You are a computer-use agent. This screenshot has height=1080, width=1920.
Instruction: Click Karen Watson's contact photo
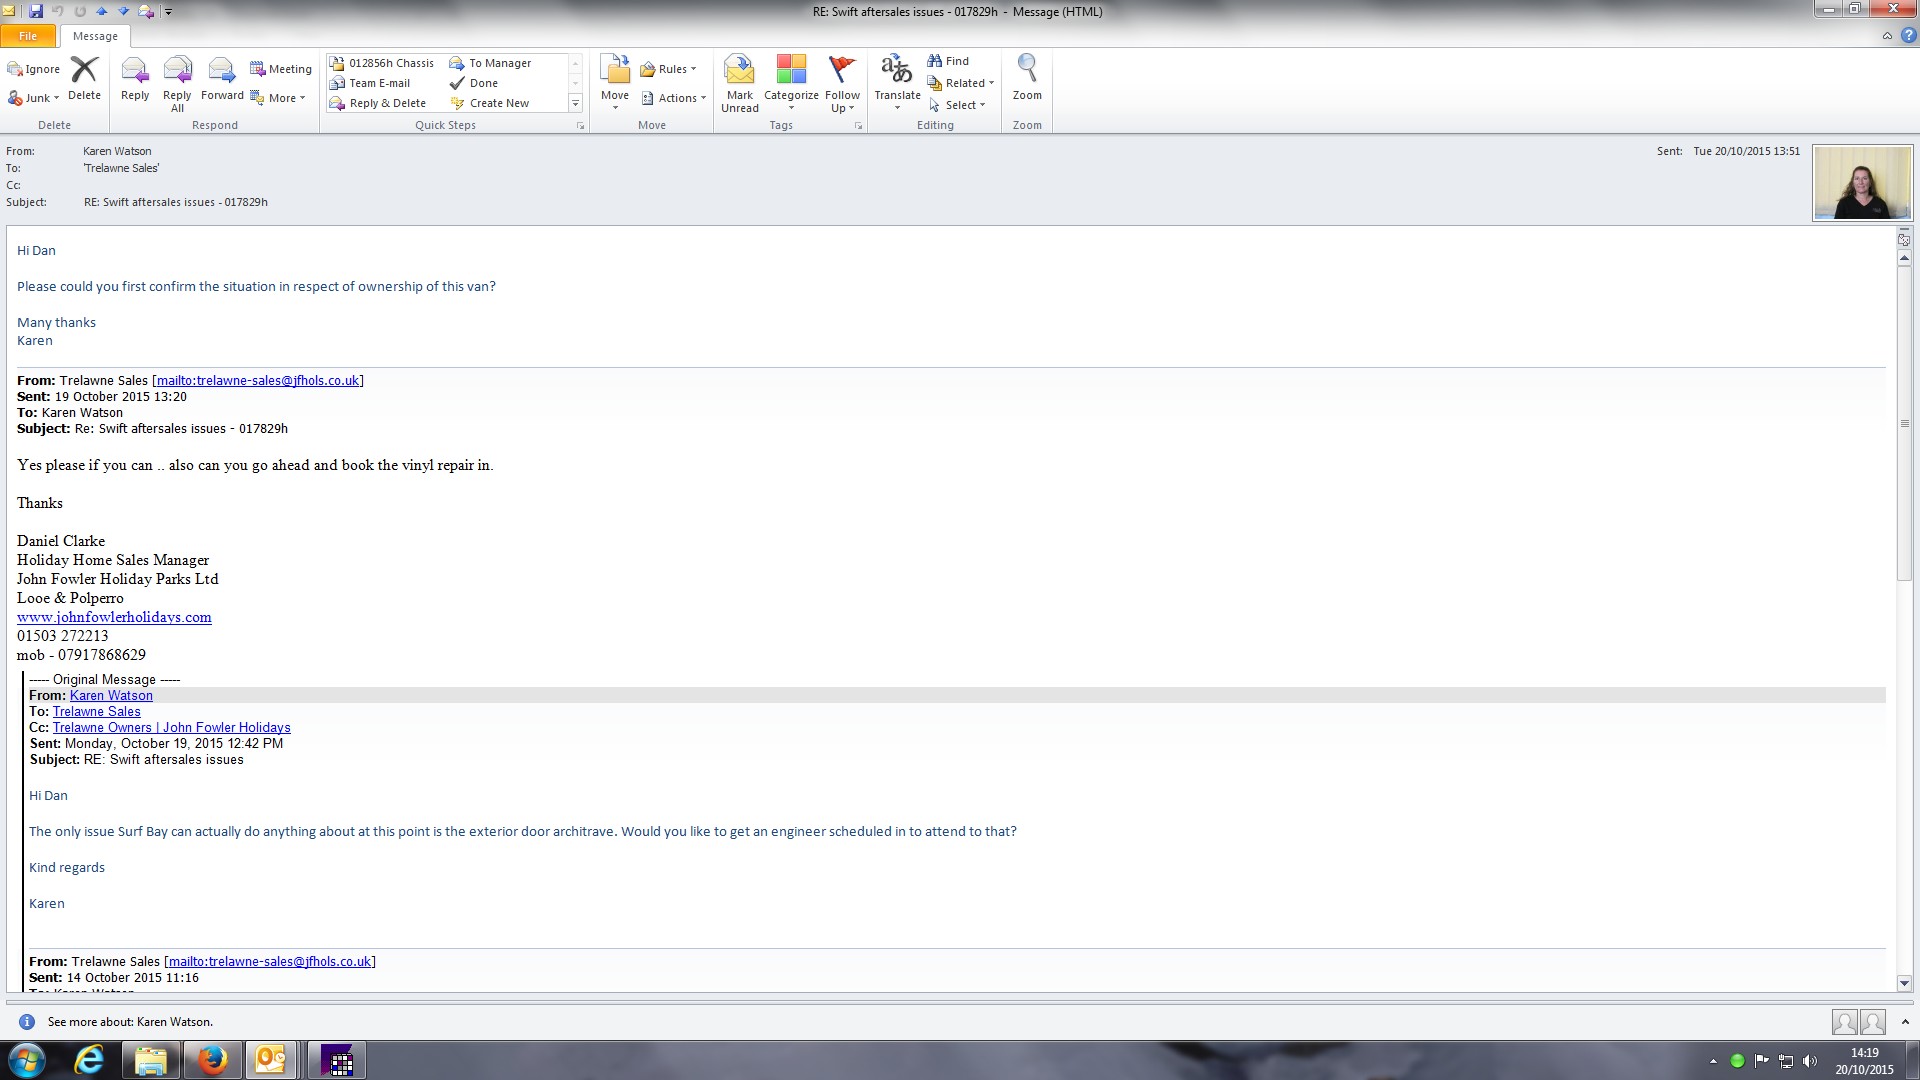(x=1862, y=183)
